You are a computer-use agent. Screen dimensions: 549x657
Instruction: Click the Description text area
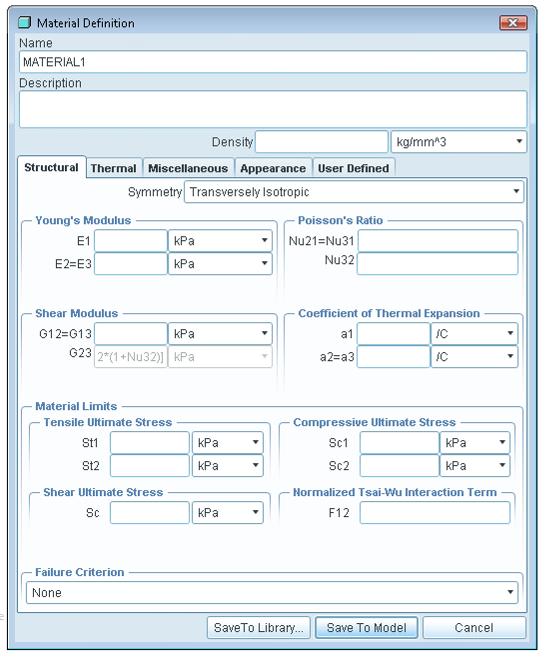pyautogui.click(x=273, y=109)
